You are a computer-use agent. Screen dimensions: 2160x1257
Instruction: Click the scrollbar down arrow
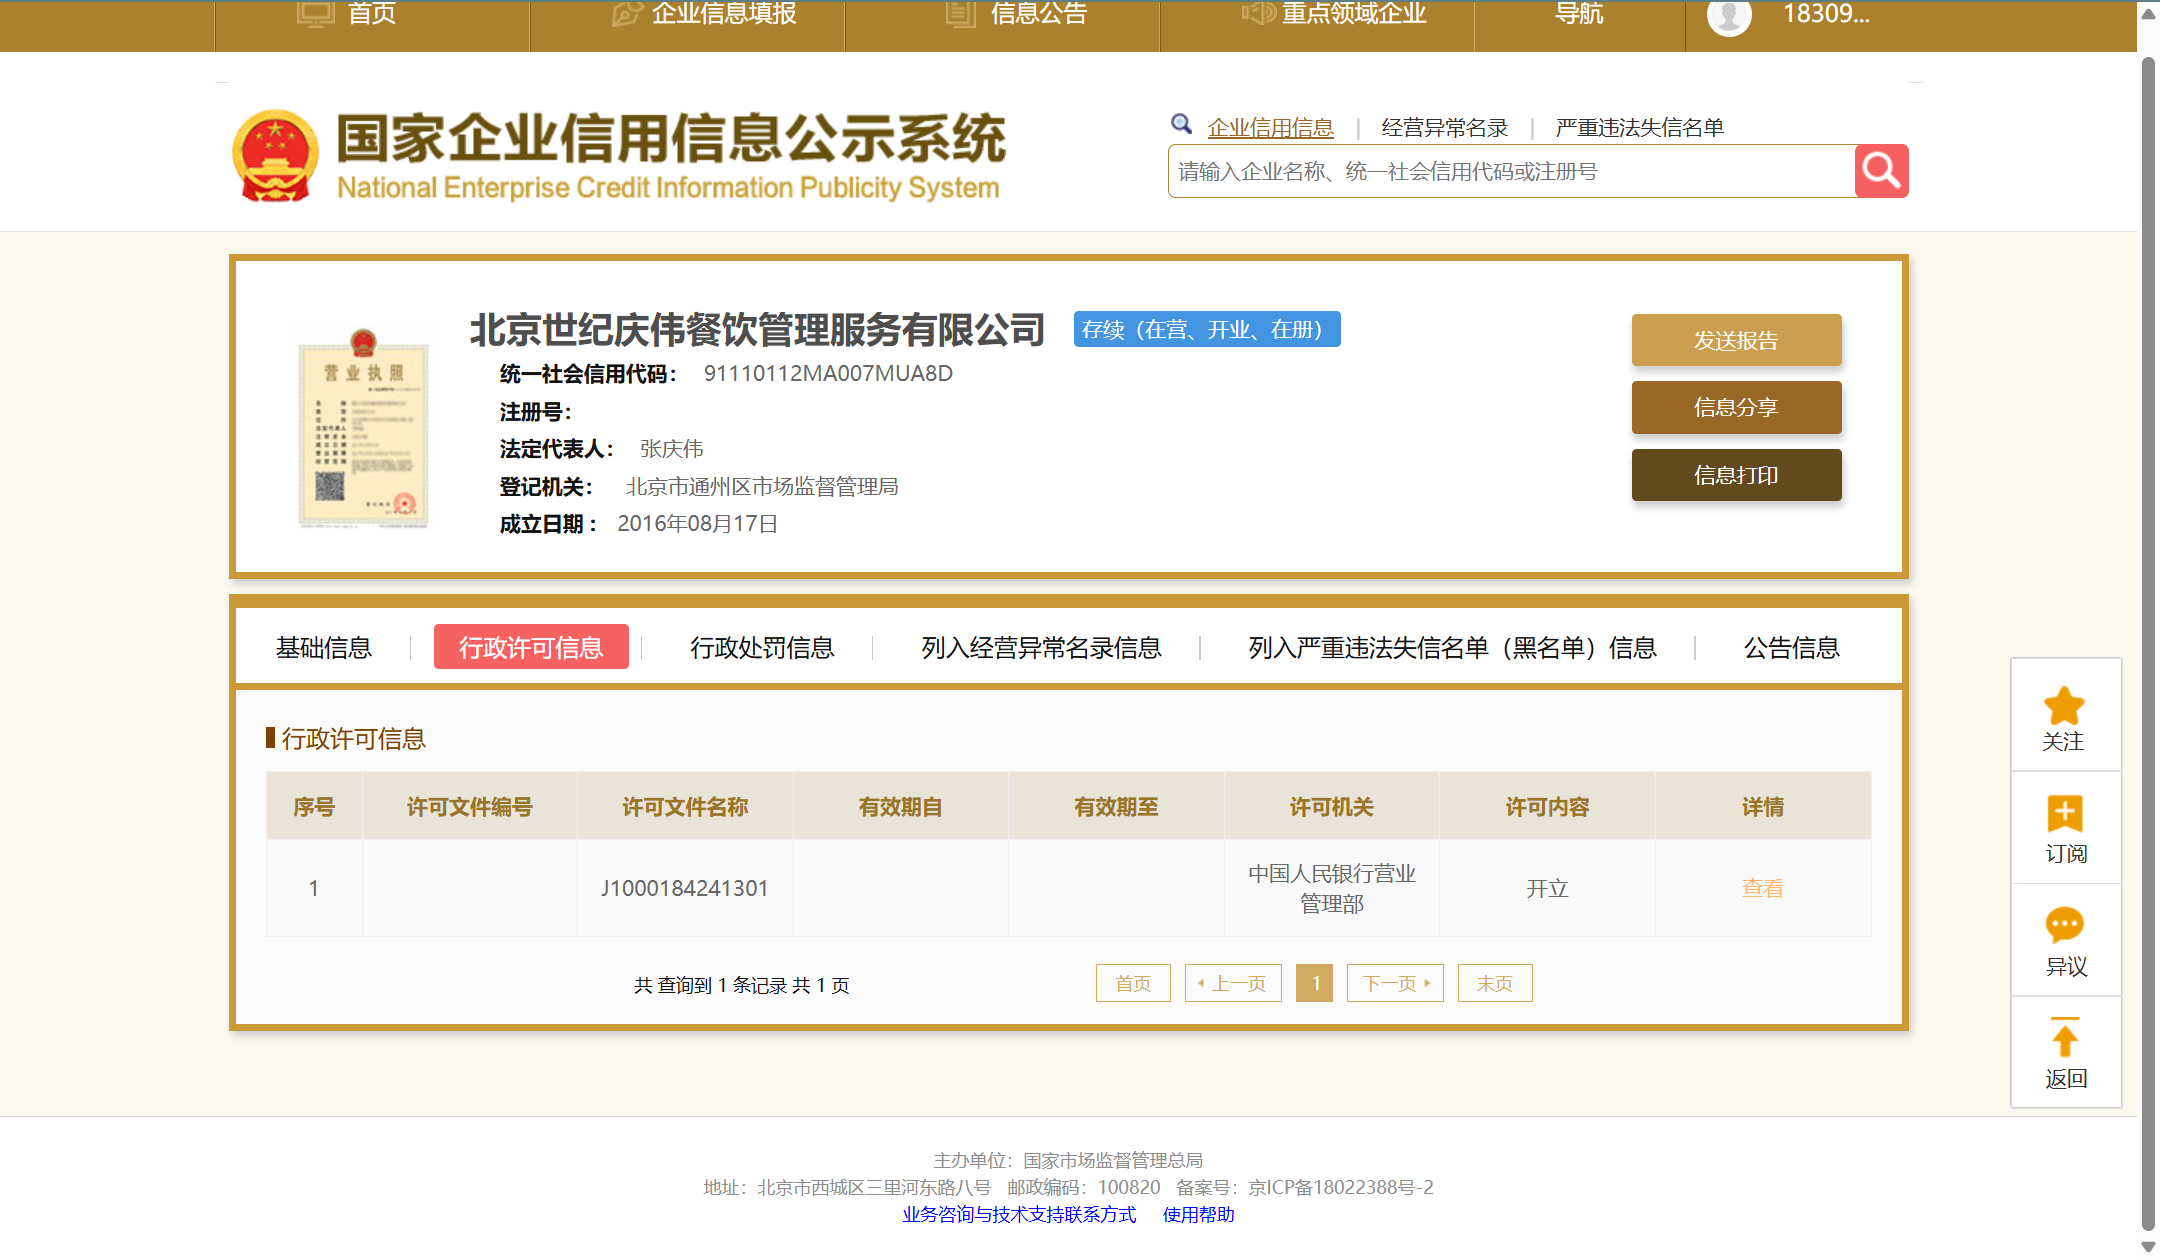coord(2148,1246)
